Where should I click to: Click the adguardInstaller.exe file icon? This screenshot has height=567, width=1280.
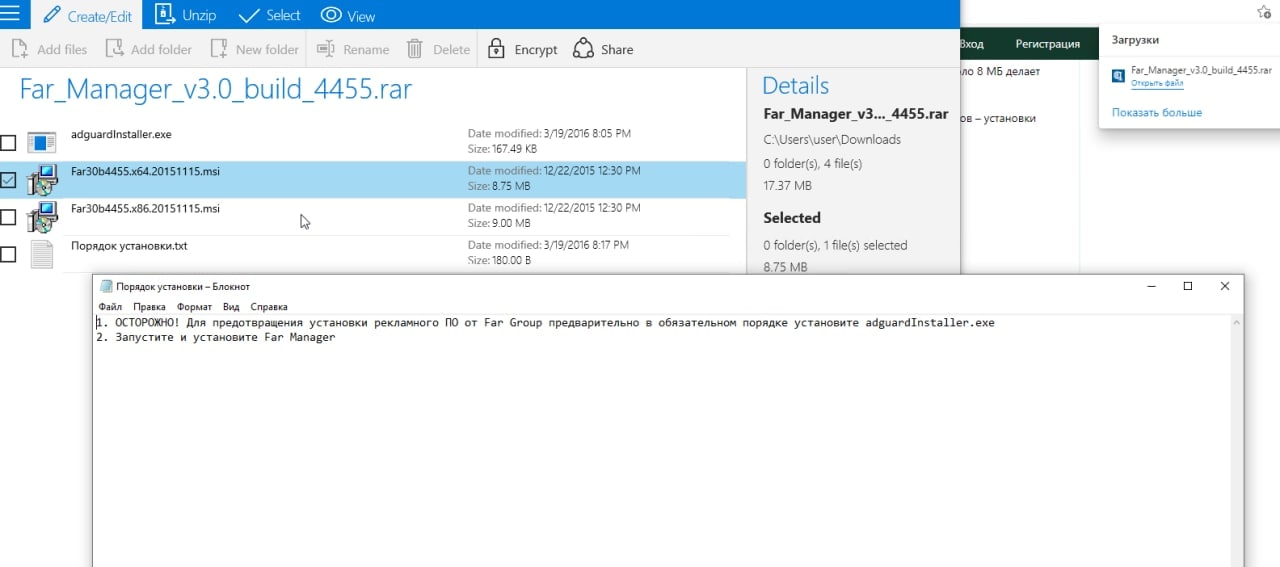[x=42, y=142]
